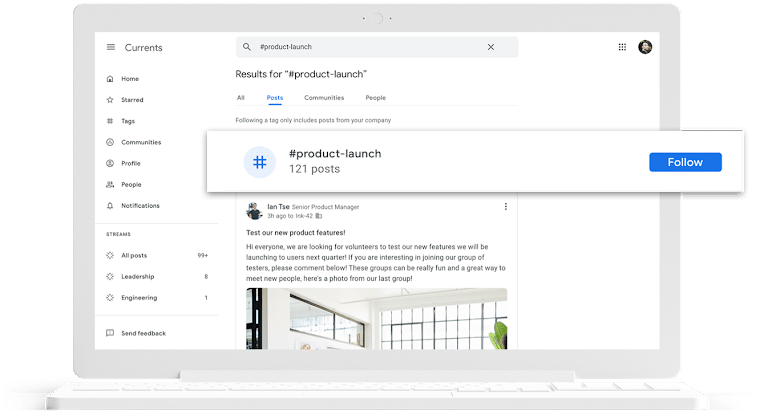The image size is (768, 415).
Task: Click the 'Results for' heading
Action: click(301, 74)
